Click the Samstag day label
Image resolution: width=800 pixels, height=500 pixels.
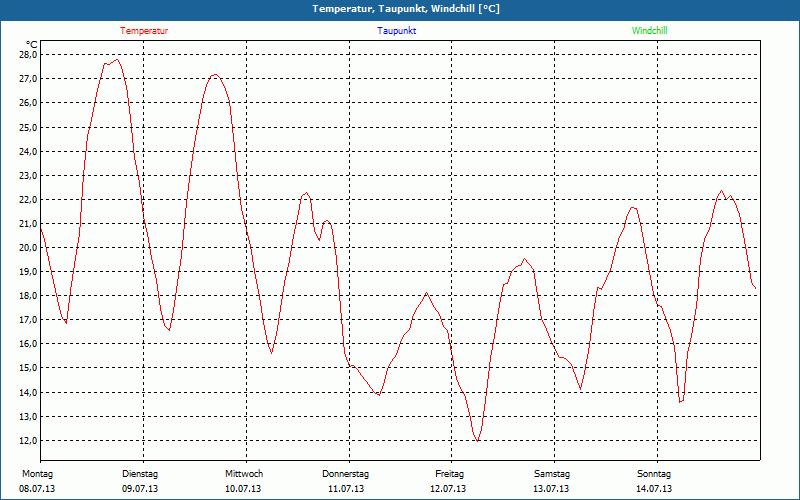point(552,474)
